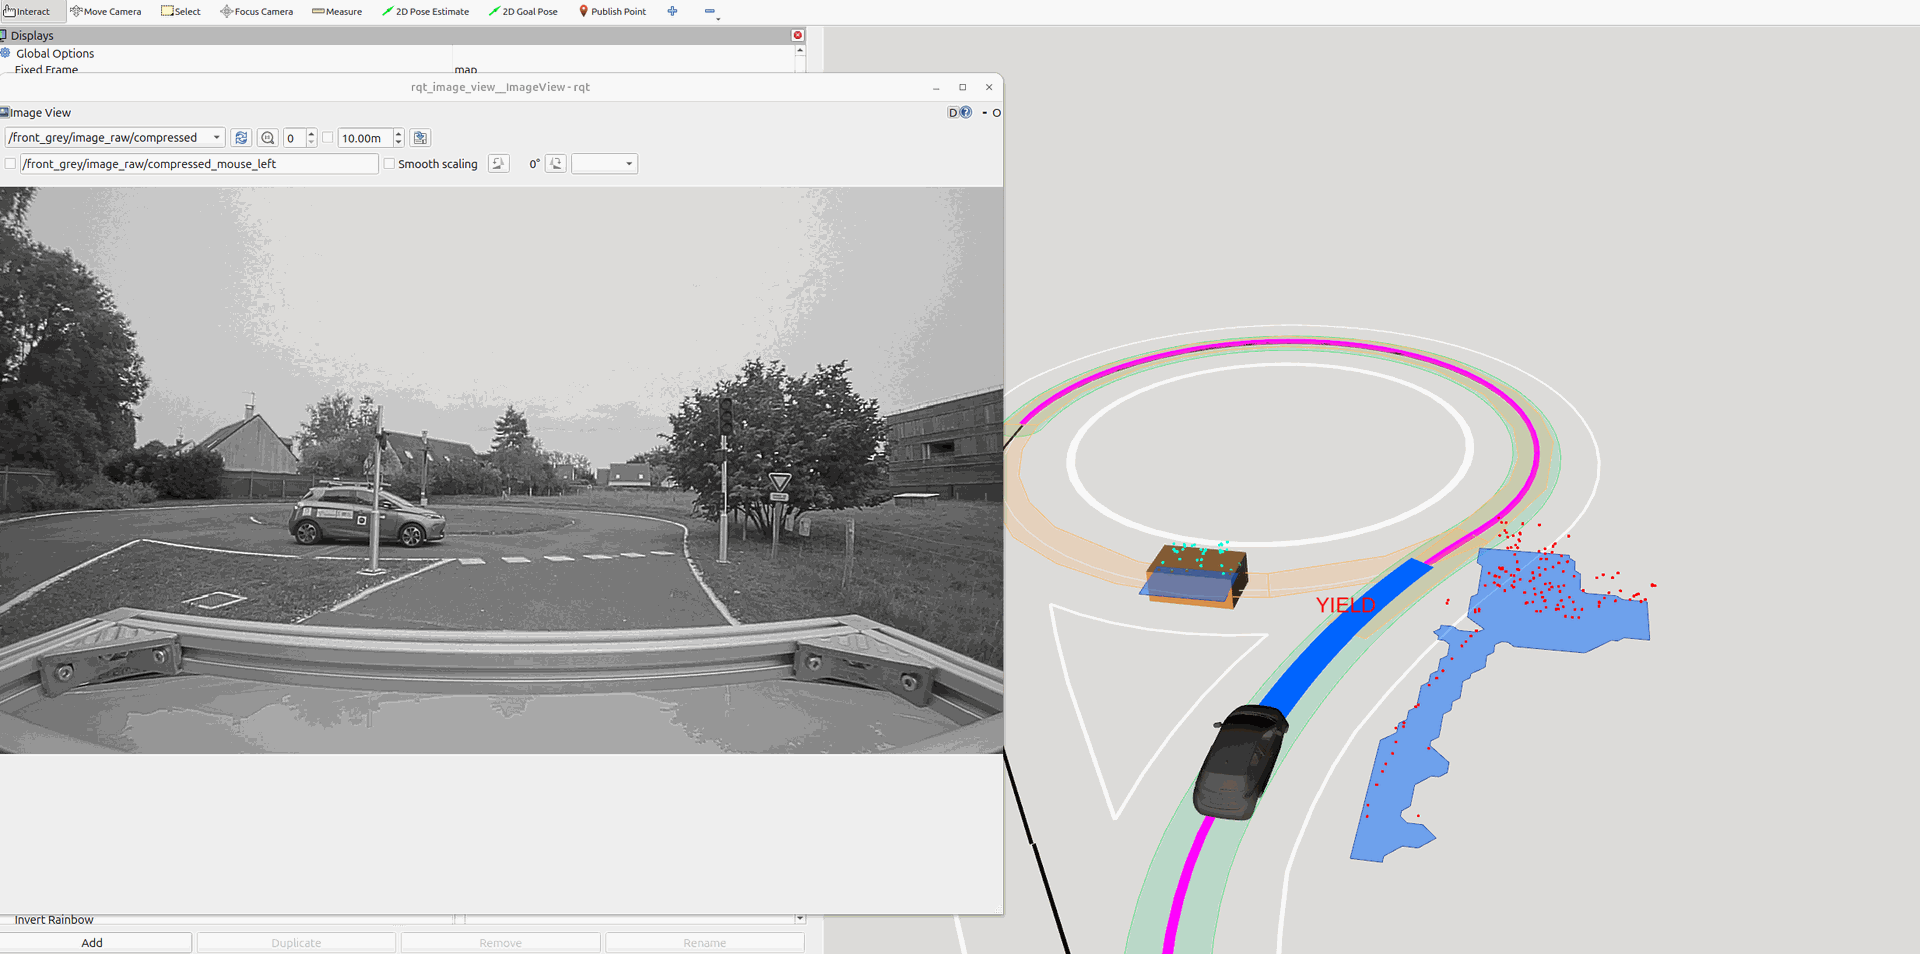Screen dimensions: 1920x954
Task: Choose the Select tool in toolbar
Action: [181, 12]
